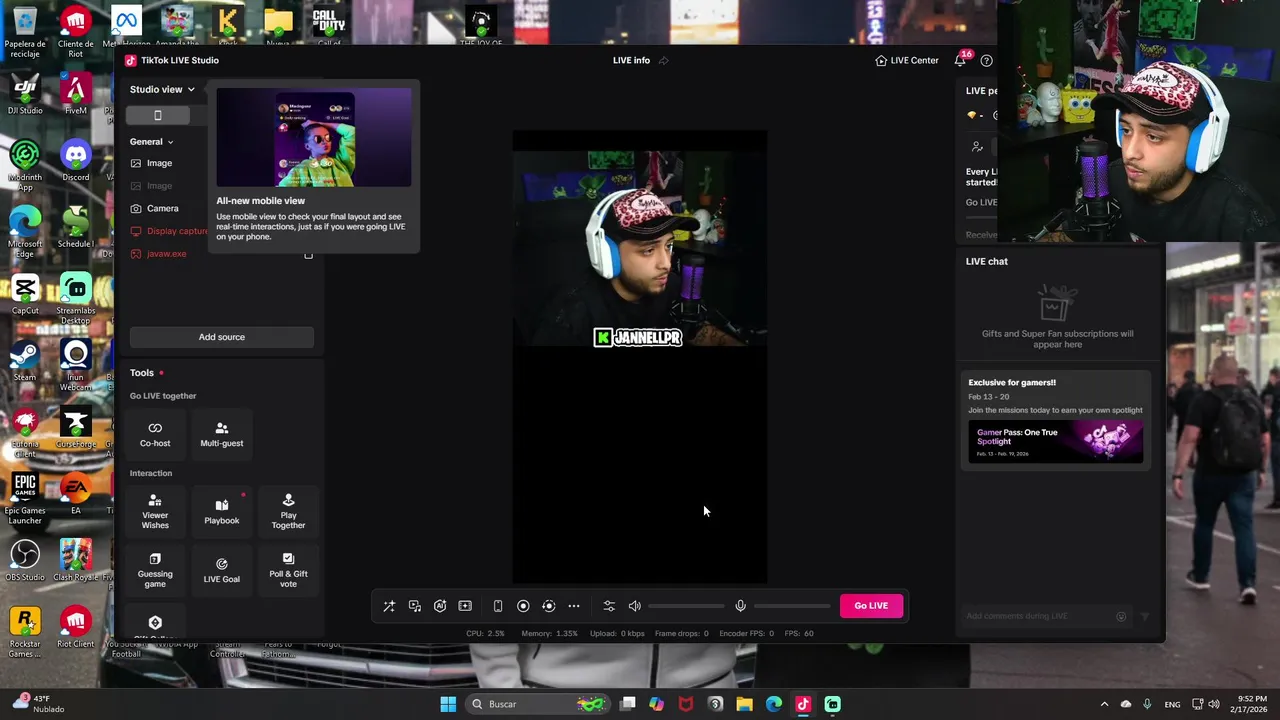Click the stream preview canvas
Viewport: 1280px width, 720px height.
640,357
